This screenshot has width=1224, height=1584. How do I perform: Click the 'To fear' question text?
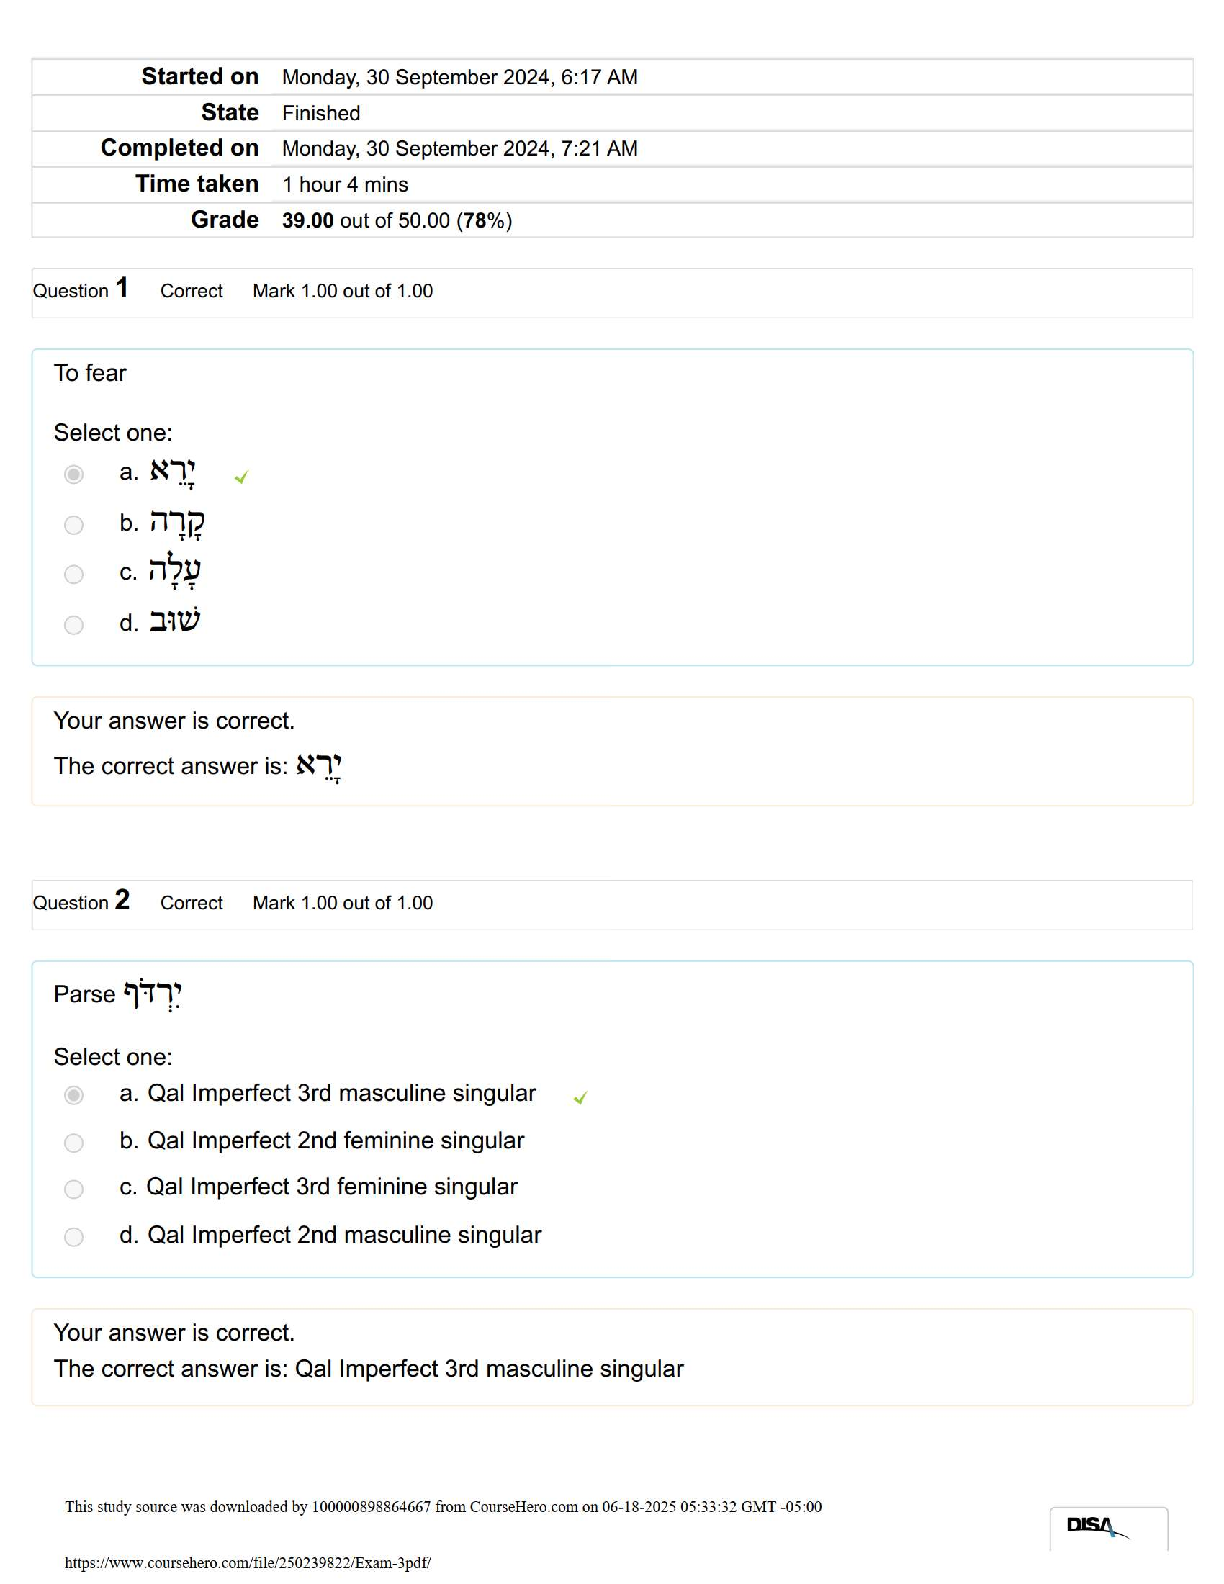tap(90, 373)
